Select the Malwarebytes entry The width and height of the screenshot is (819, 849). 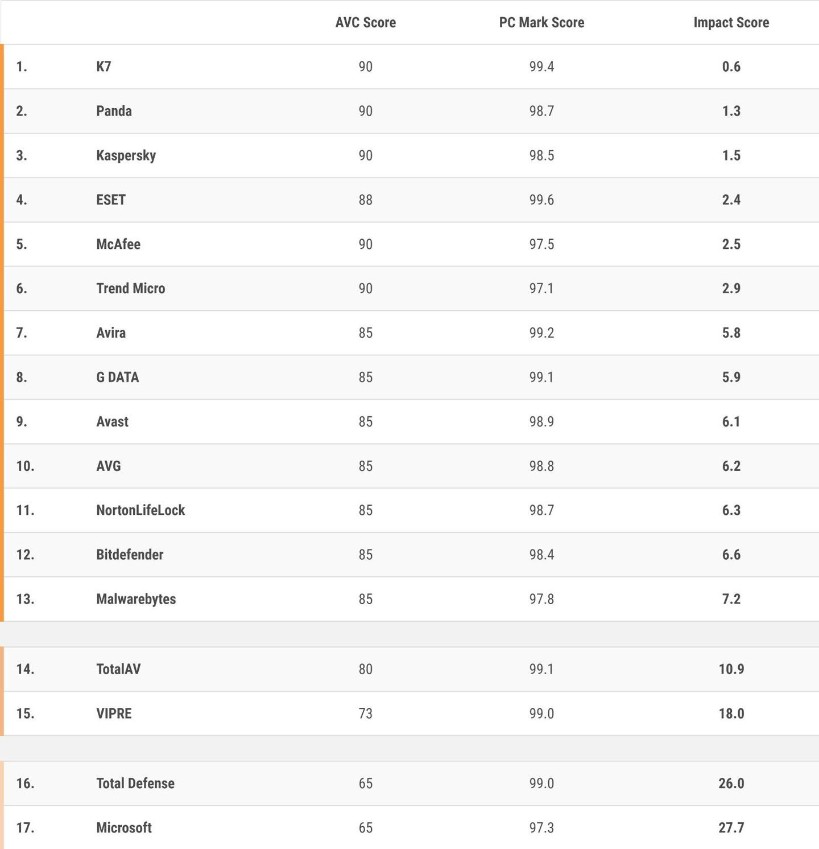point(136,599)
